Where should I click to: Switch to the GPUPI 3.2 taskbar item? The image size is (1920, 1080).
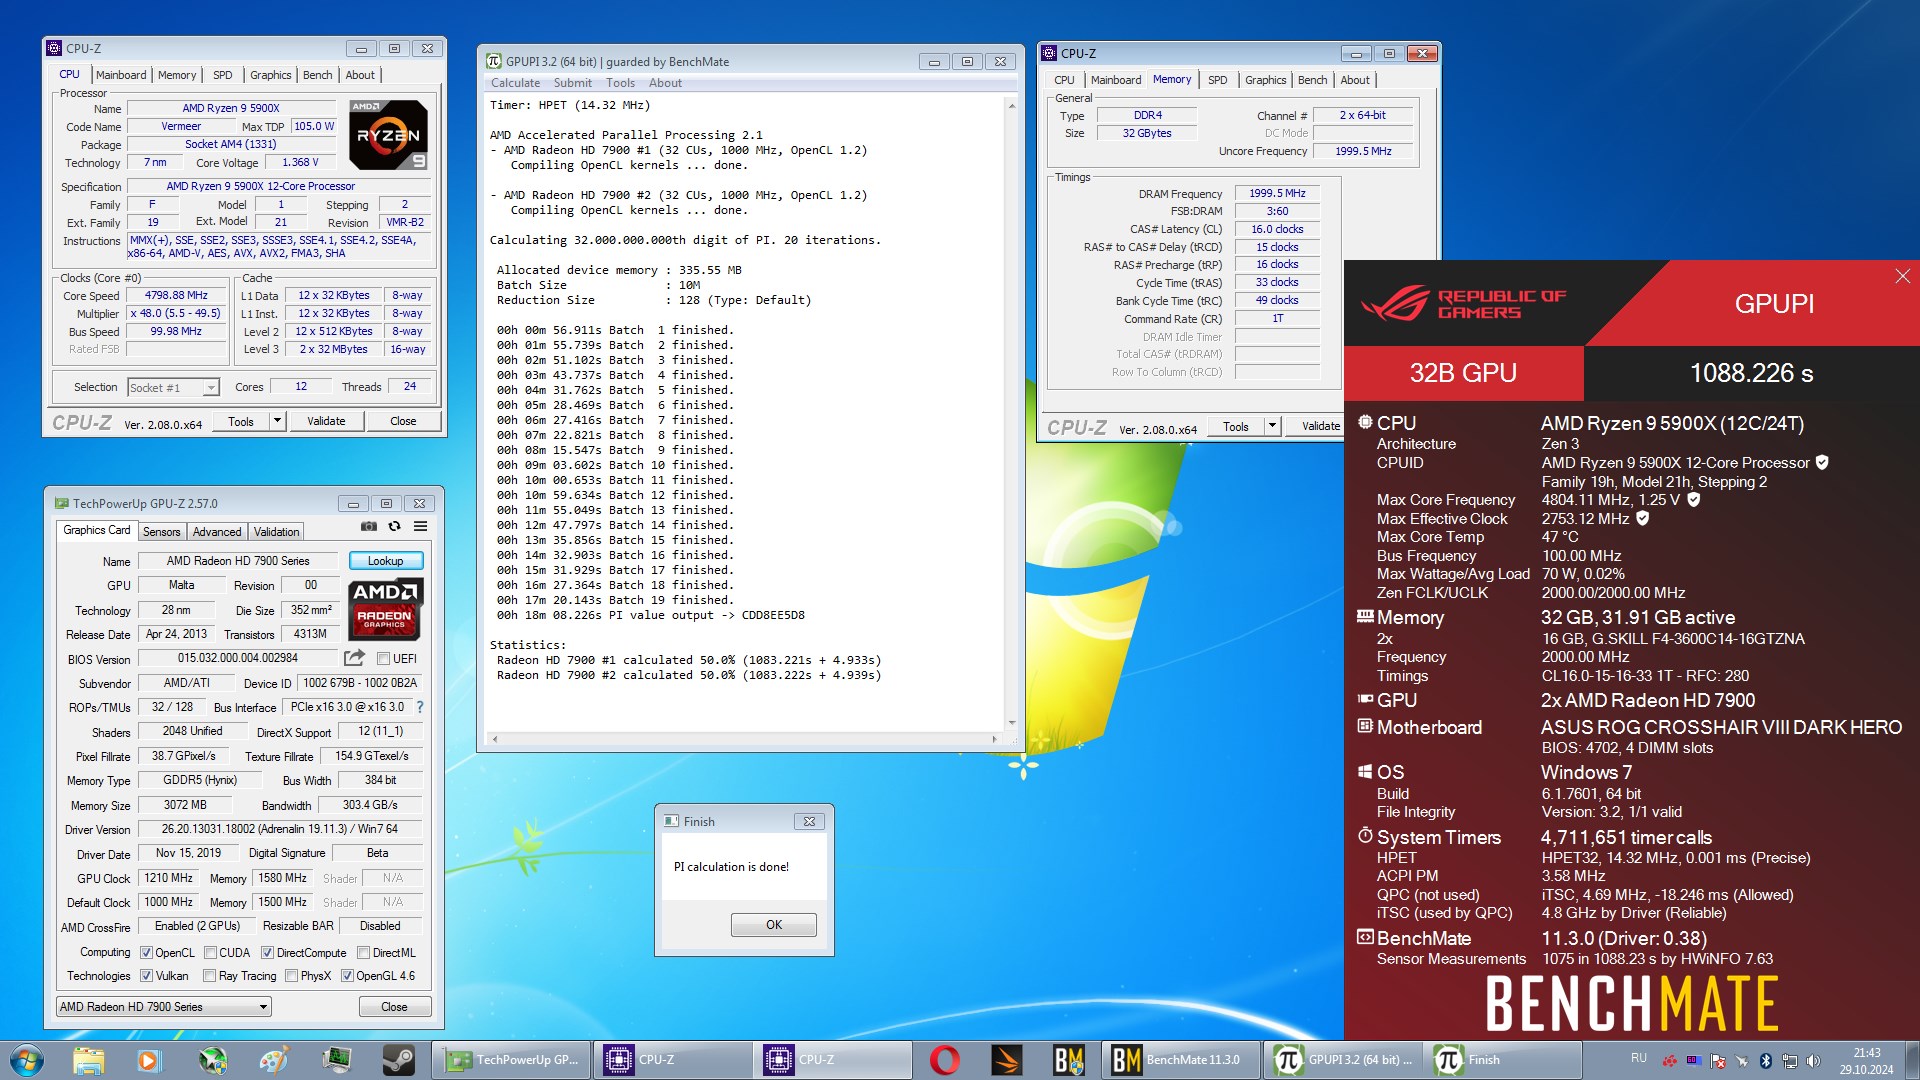(x=1343, y=1060)
